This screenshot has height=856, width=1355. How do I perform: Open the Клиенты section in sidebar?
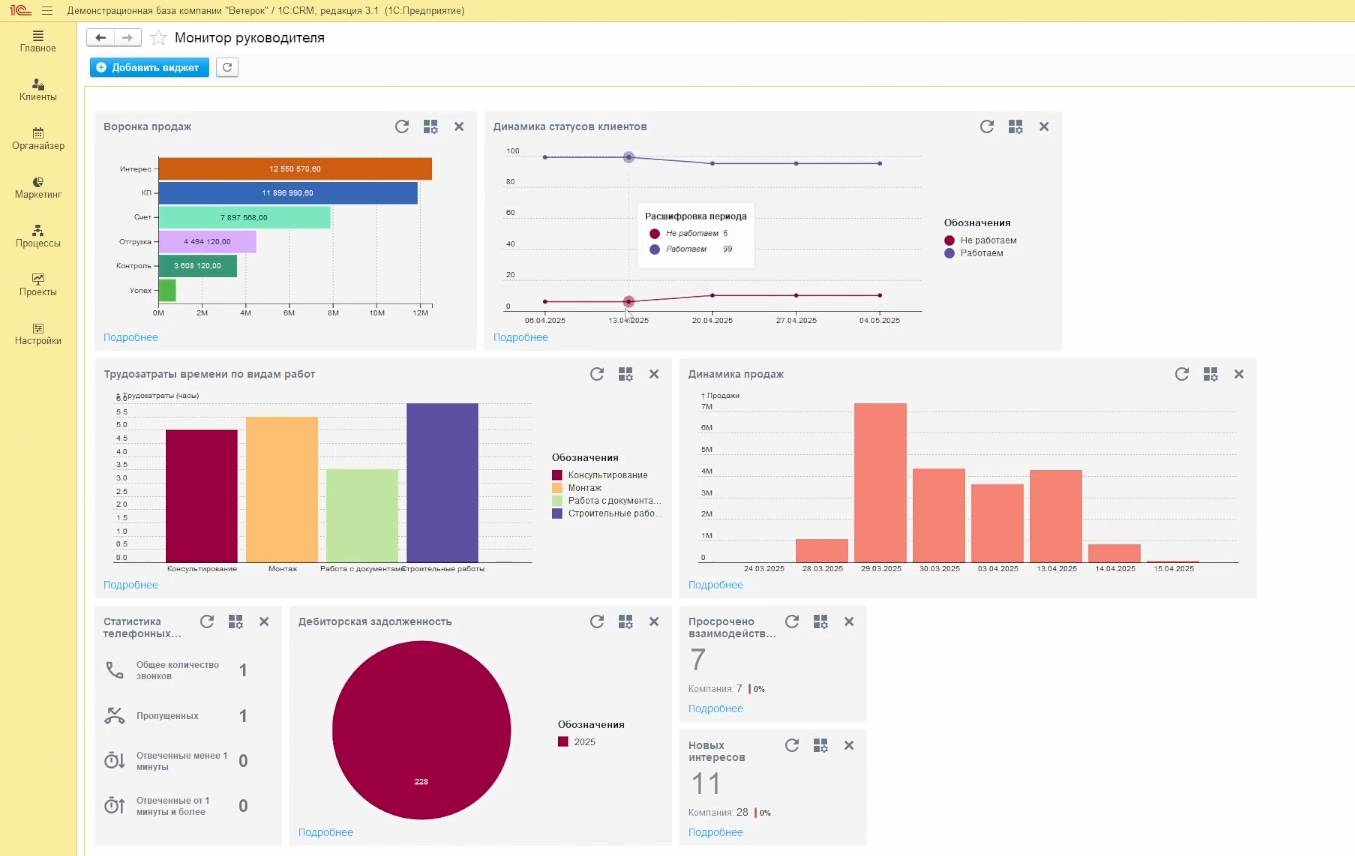[x=38, y=90]
